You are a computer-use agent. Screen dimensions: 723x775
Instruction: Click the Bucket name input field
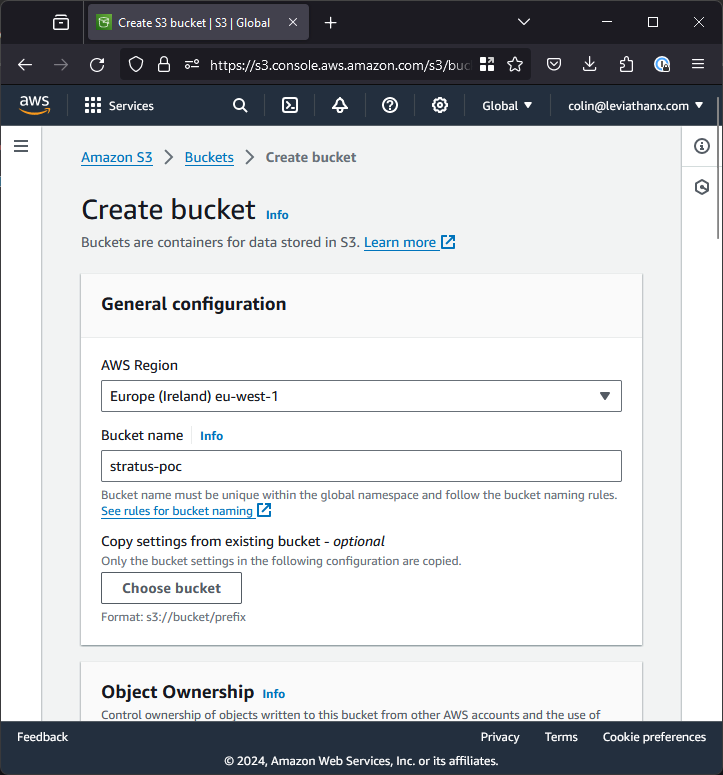point(361,466)
